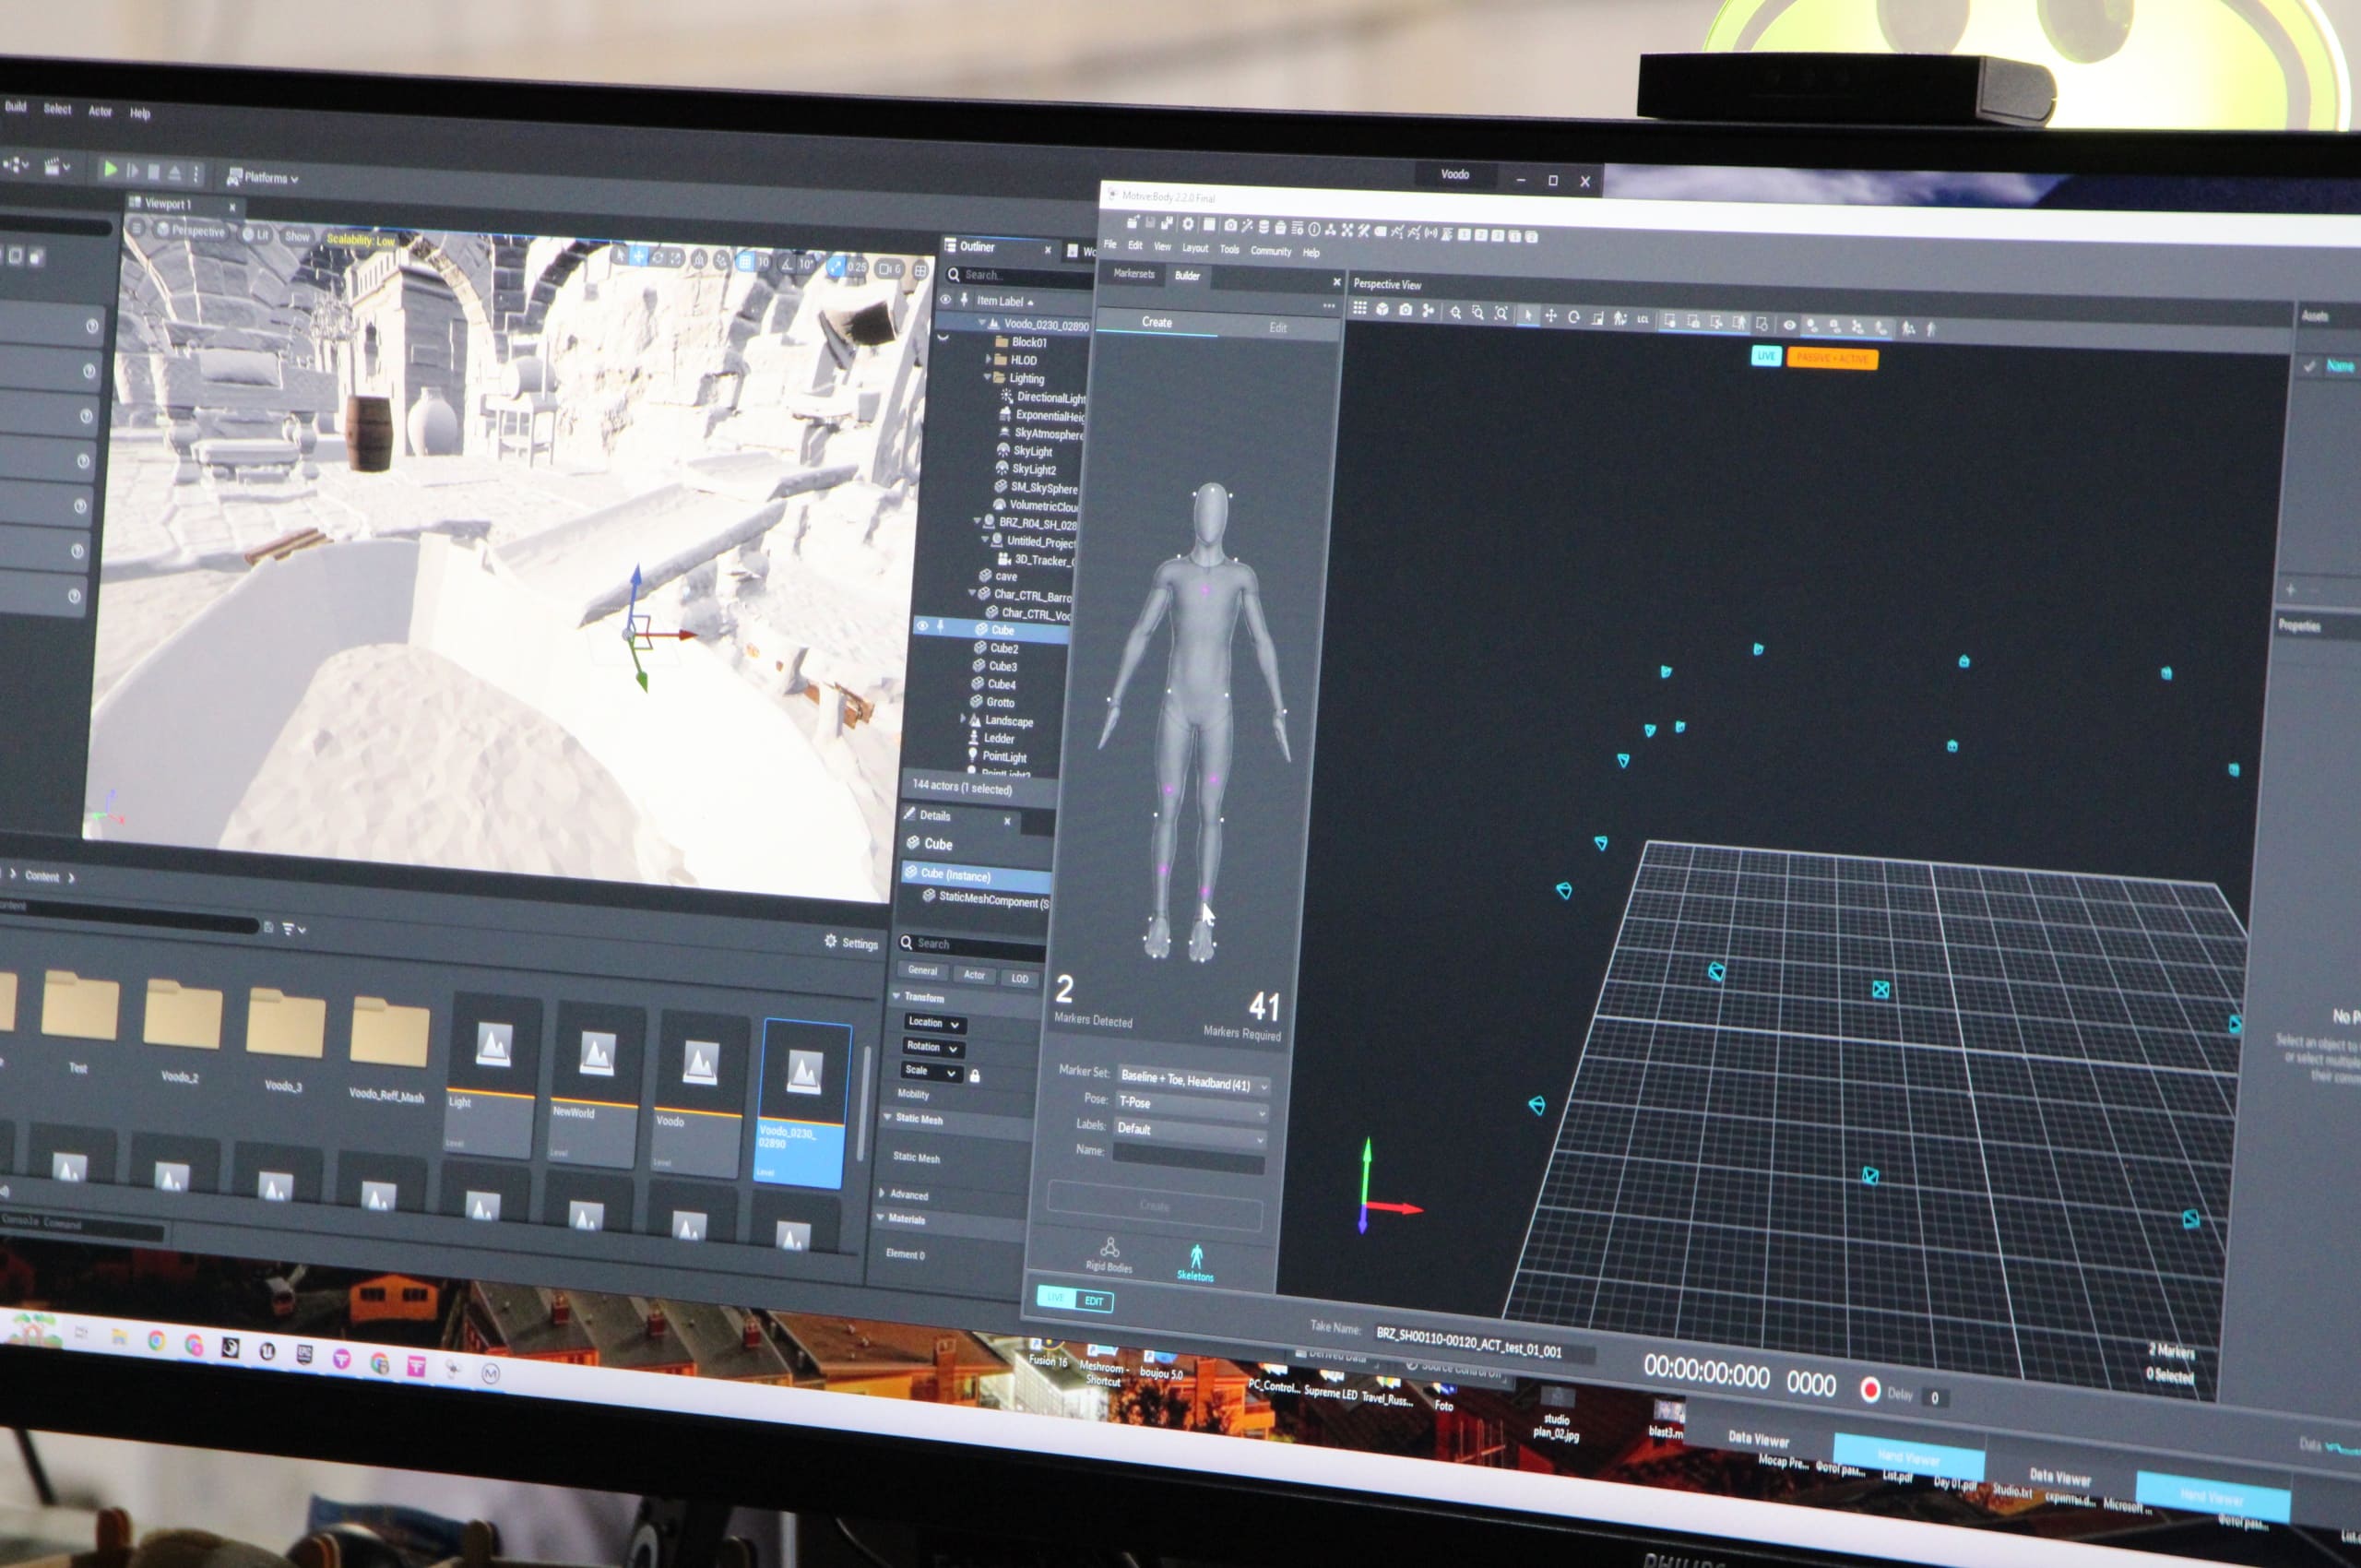Click the camera icon in Motive top toolbar
Image resolution: width=2361 pixels, height=1568 pixels.
tap(1231, 225)
